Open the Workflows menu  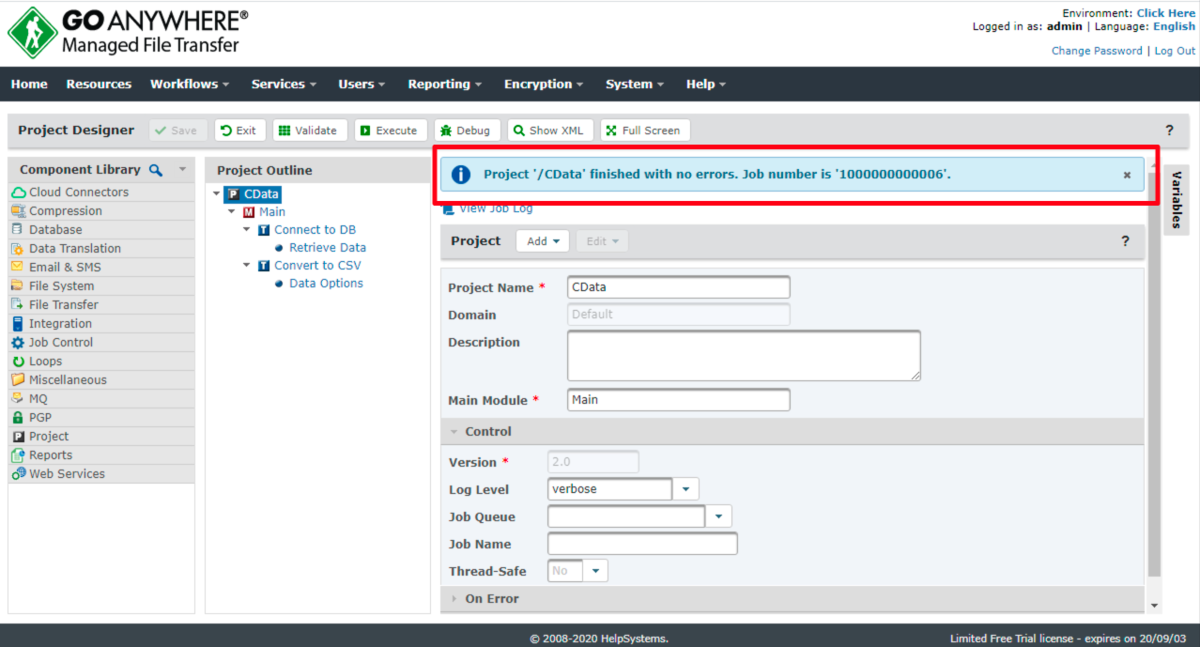[190, 84]
